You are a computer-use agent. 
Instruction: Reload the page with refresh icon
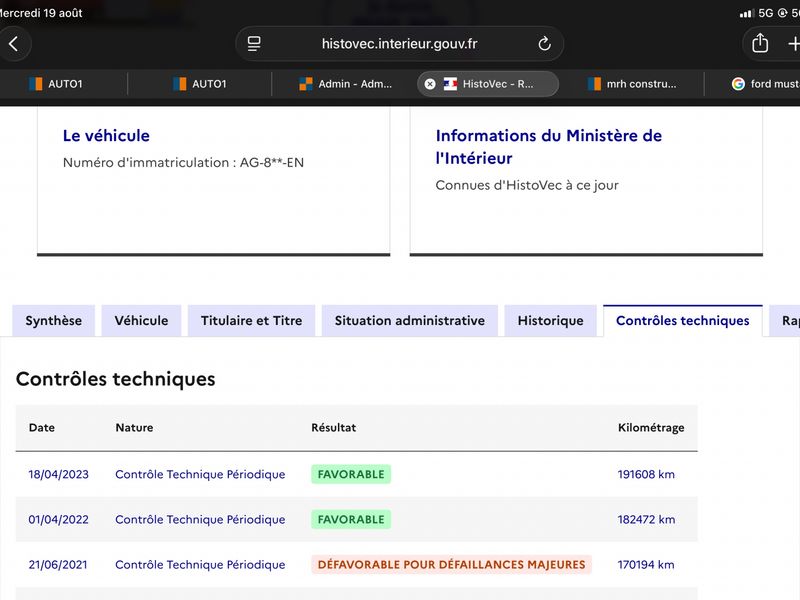point(544,44)
